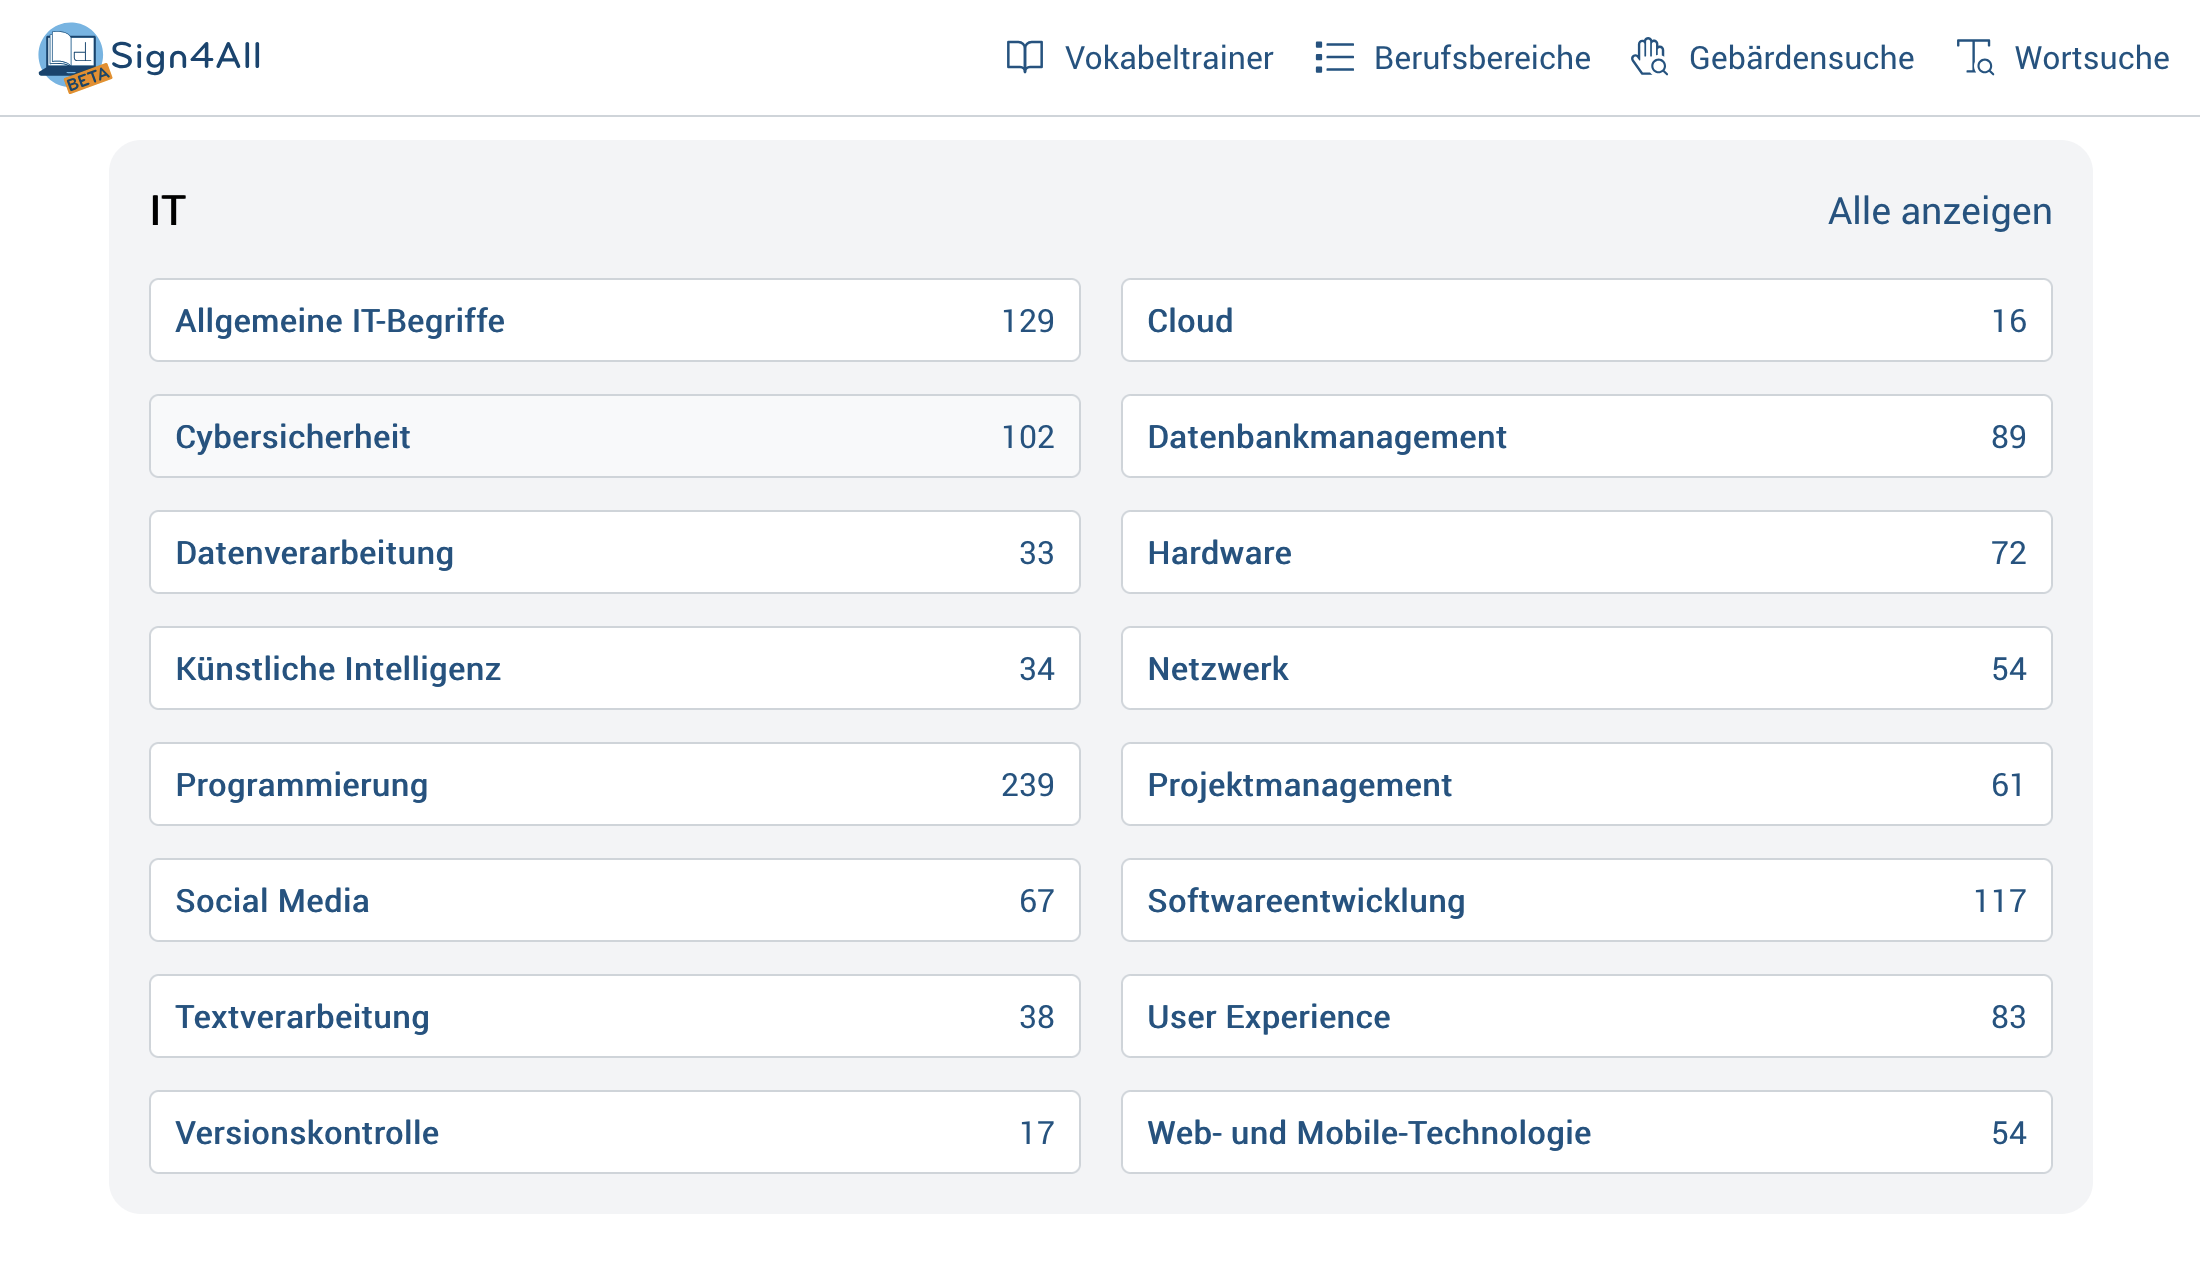Click the Berufsbereiche list icon
Image resolution: width=2200 pixels, height=1272 pixels.
(x=1334, y=57)
